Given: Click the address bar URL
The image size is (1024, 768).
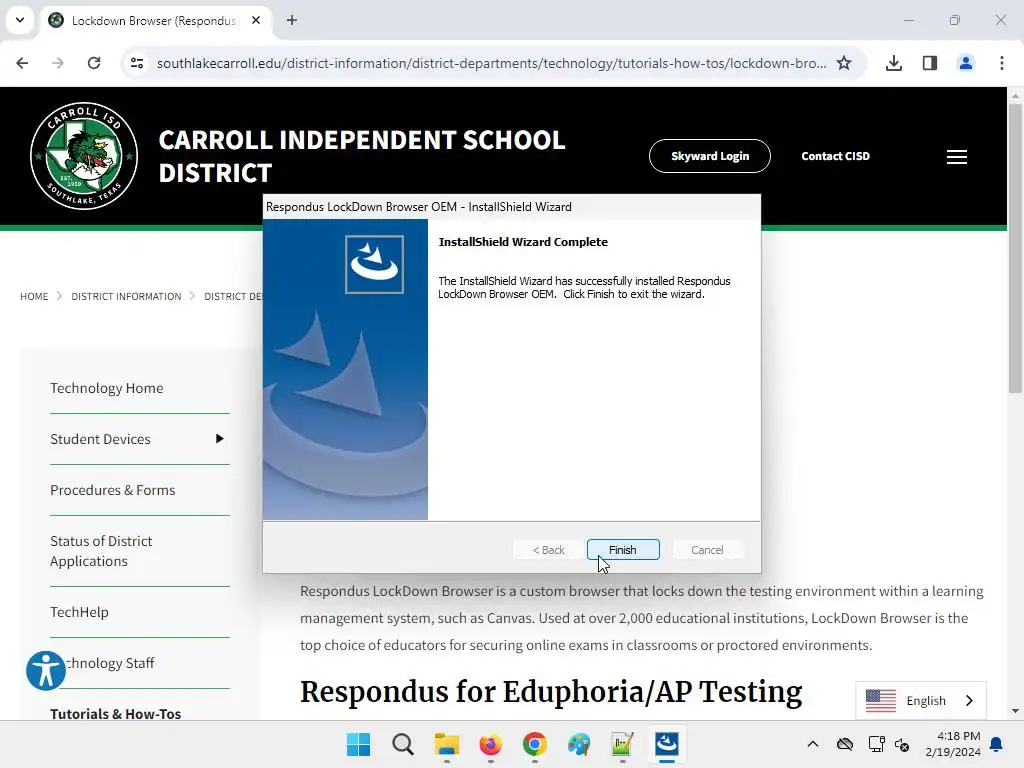Looking at the screenshot, I should click(x=491, y=63).
